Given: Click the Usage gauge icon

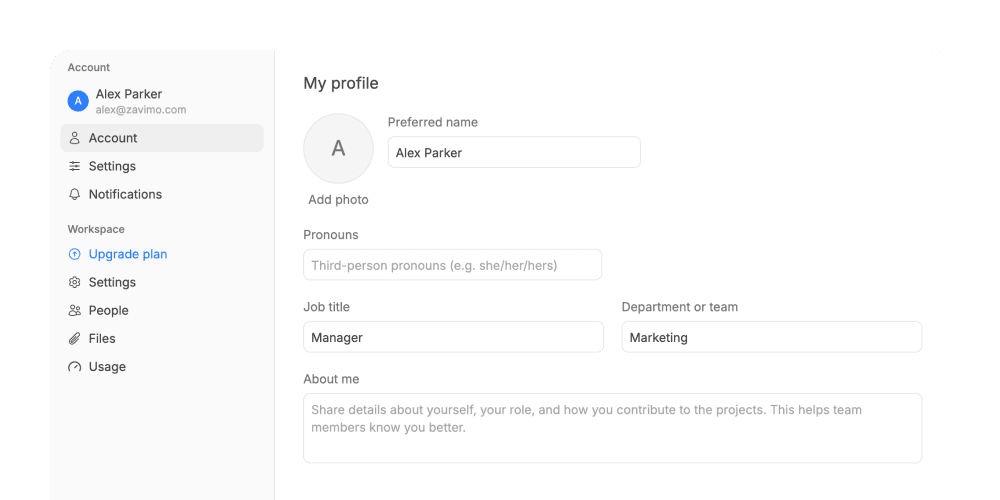Looking at the screenshot, I should point(75,366).
